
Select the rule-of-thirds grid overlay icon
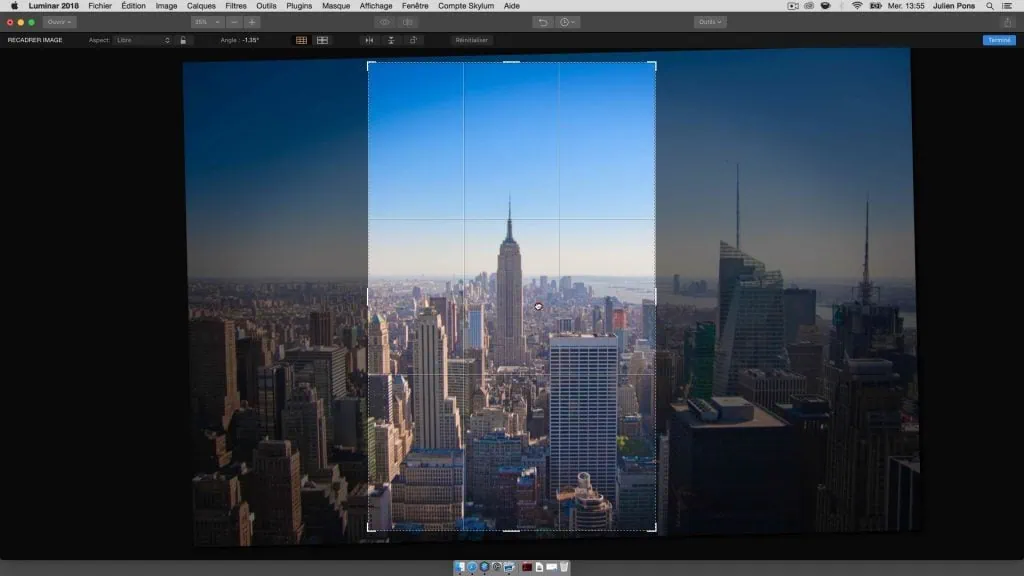pos(301,40)
